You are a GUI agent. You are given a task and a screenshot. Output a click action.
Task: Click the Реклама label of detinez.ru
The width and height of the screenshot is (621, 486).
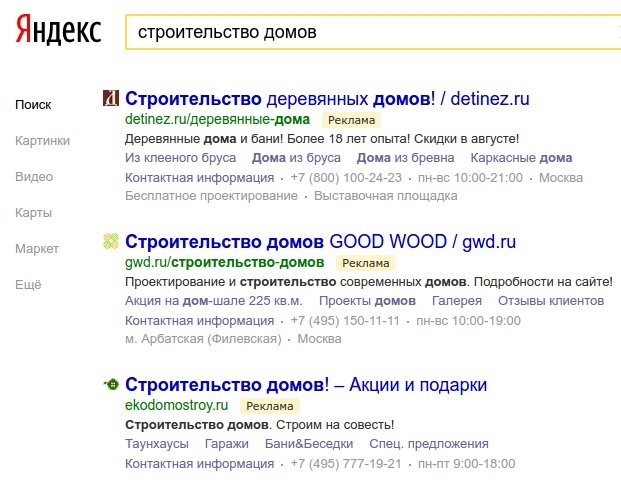click(351, 120)
